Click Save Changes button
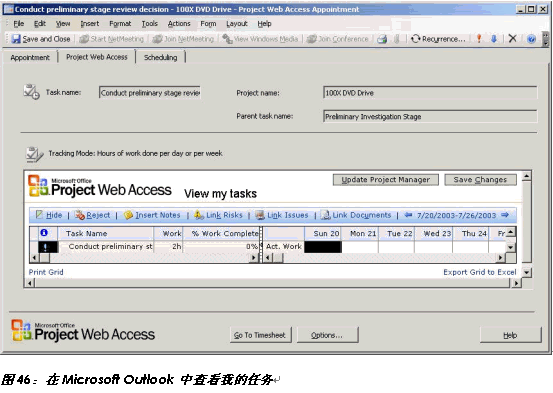Image resolution: width=553 pixels, height=393 pixels. (480, 180)
